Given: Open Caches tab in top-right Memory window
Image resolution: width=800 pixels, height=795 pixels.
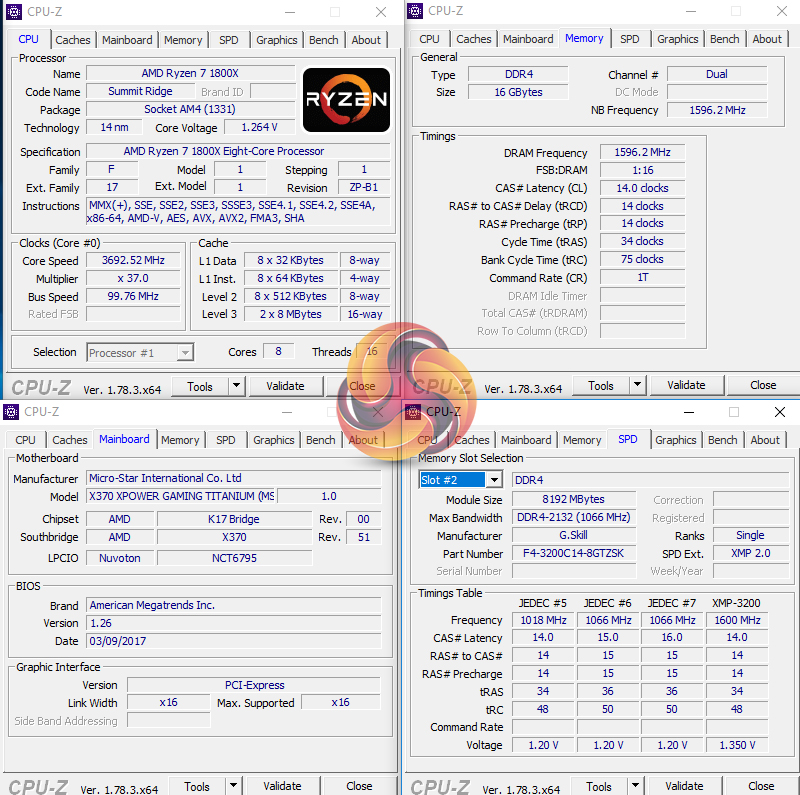Looking at the screenshot, I should (473, 39).
